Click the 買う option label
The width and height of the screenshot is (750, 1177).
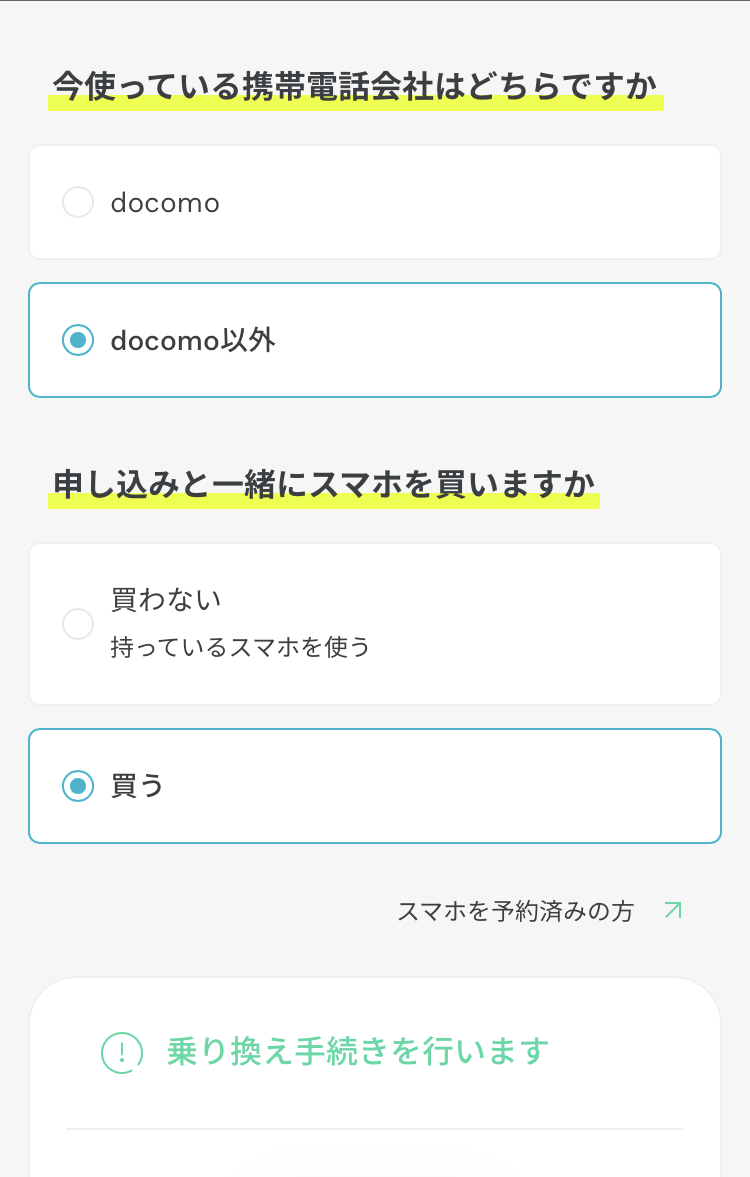[x=137, y=786]
